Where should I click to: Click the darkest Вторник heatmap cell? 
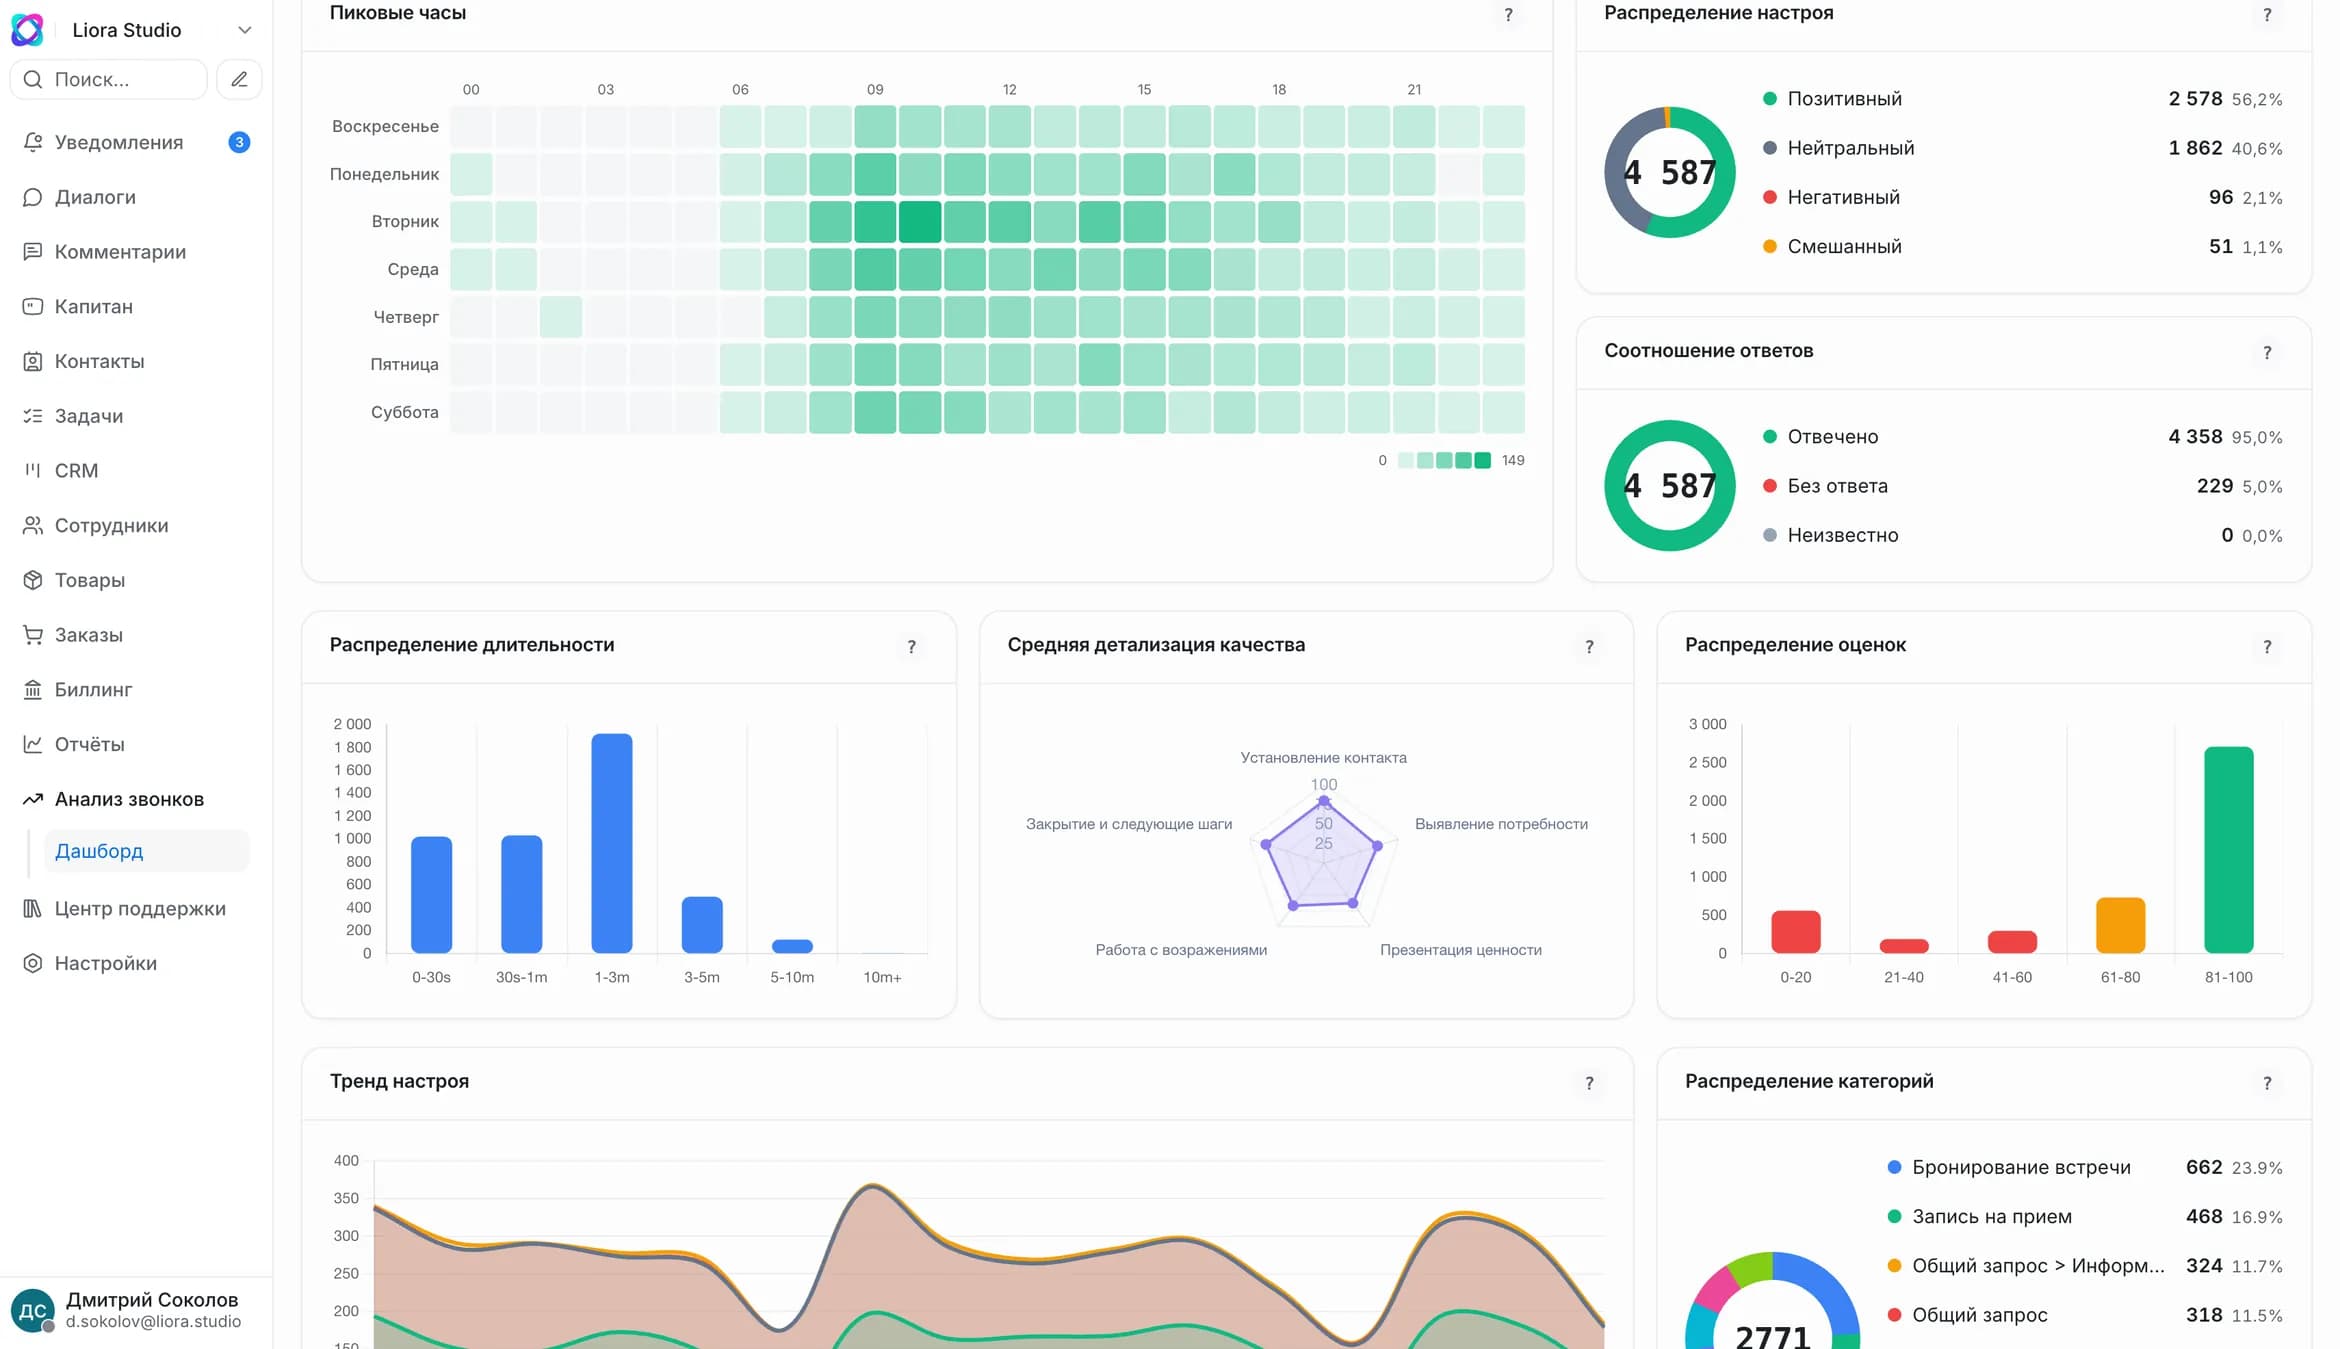pos(920,222)
